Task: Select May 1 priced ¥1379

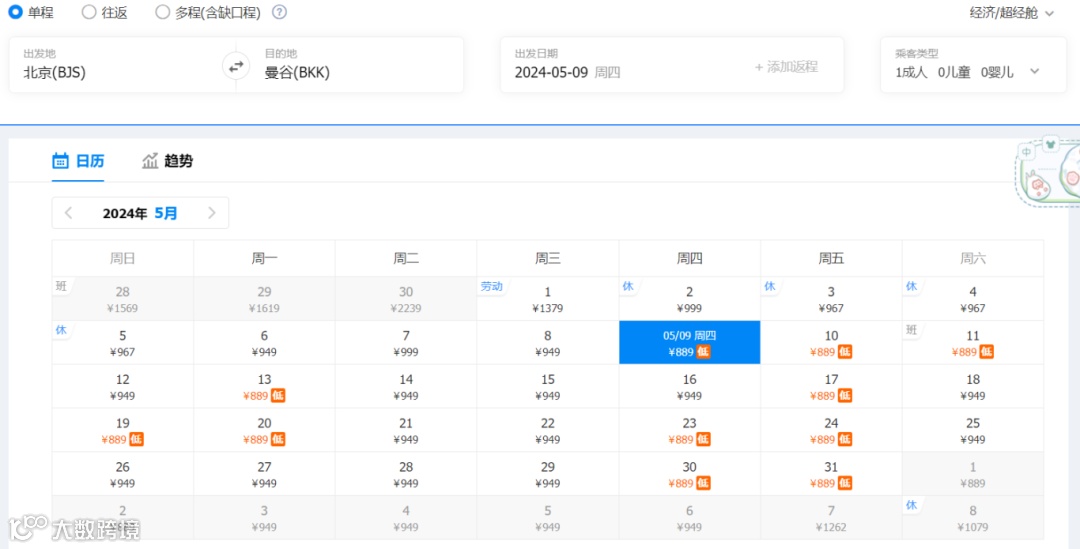Action: (548, 299)
